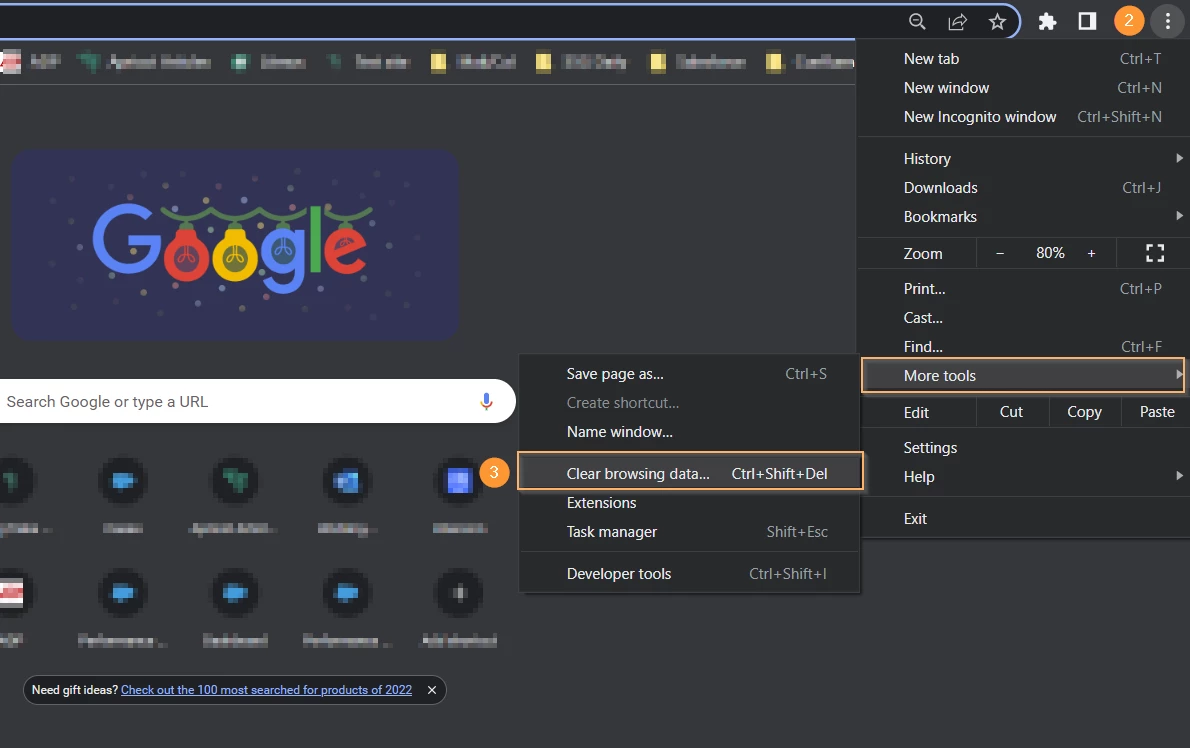Choose Print... from the menu
This screenshot has width=1190, height=748.
point(1023,288)
